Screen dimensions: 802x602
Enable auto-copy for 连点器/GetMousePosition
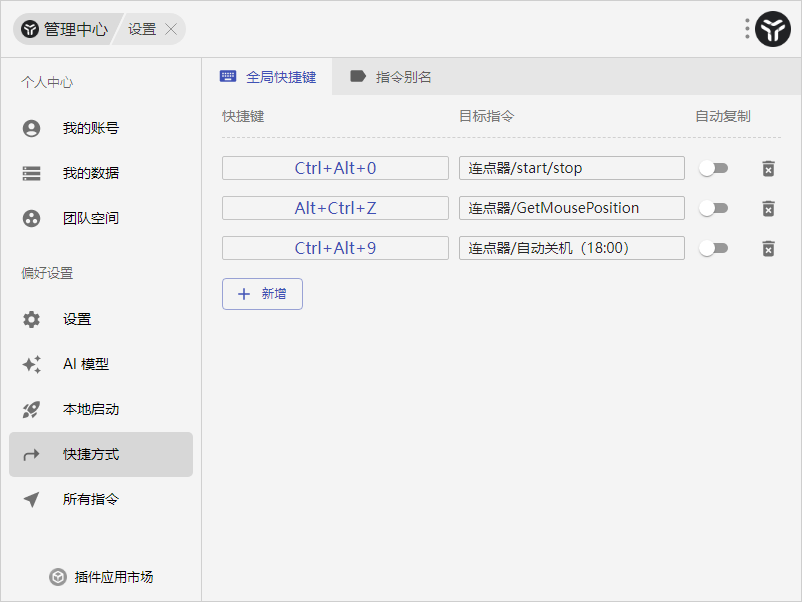[713, 208]
